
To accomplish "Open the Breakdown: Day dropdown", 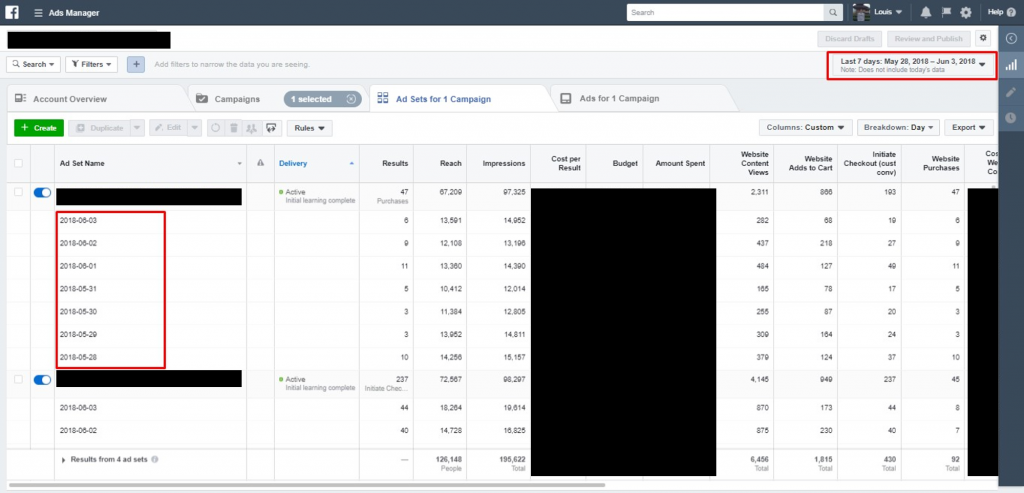I will point(898,128).
